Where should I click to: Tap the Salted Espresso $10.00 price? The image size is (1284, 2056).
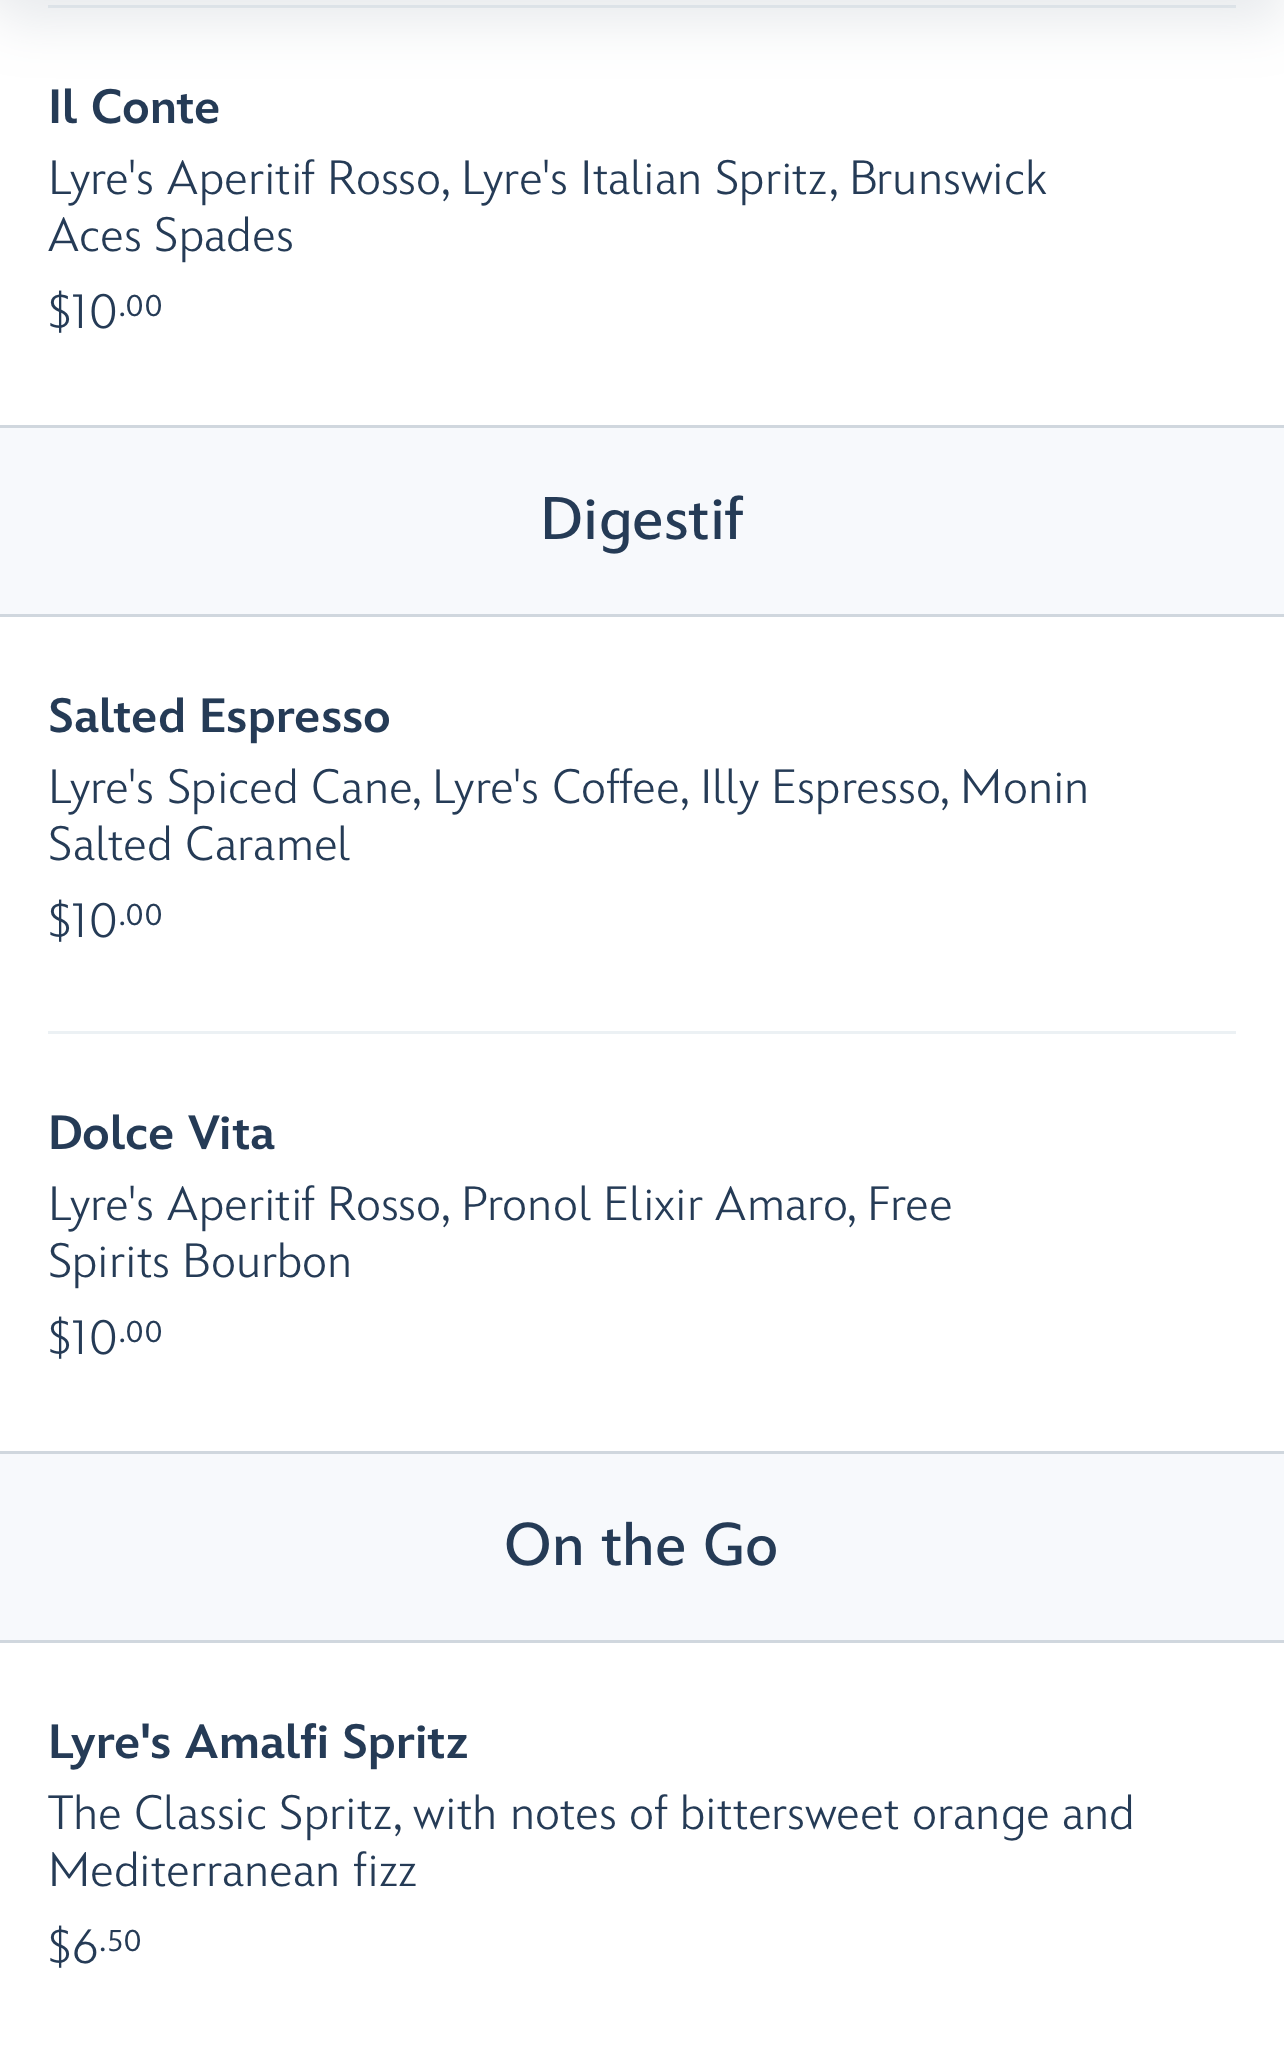105,920
